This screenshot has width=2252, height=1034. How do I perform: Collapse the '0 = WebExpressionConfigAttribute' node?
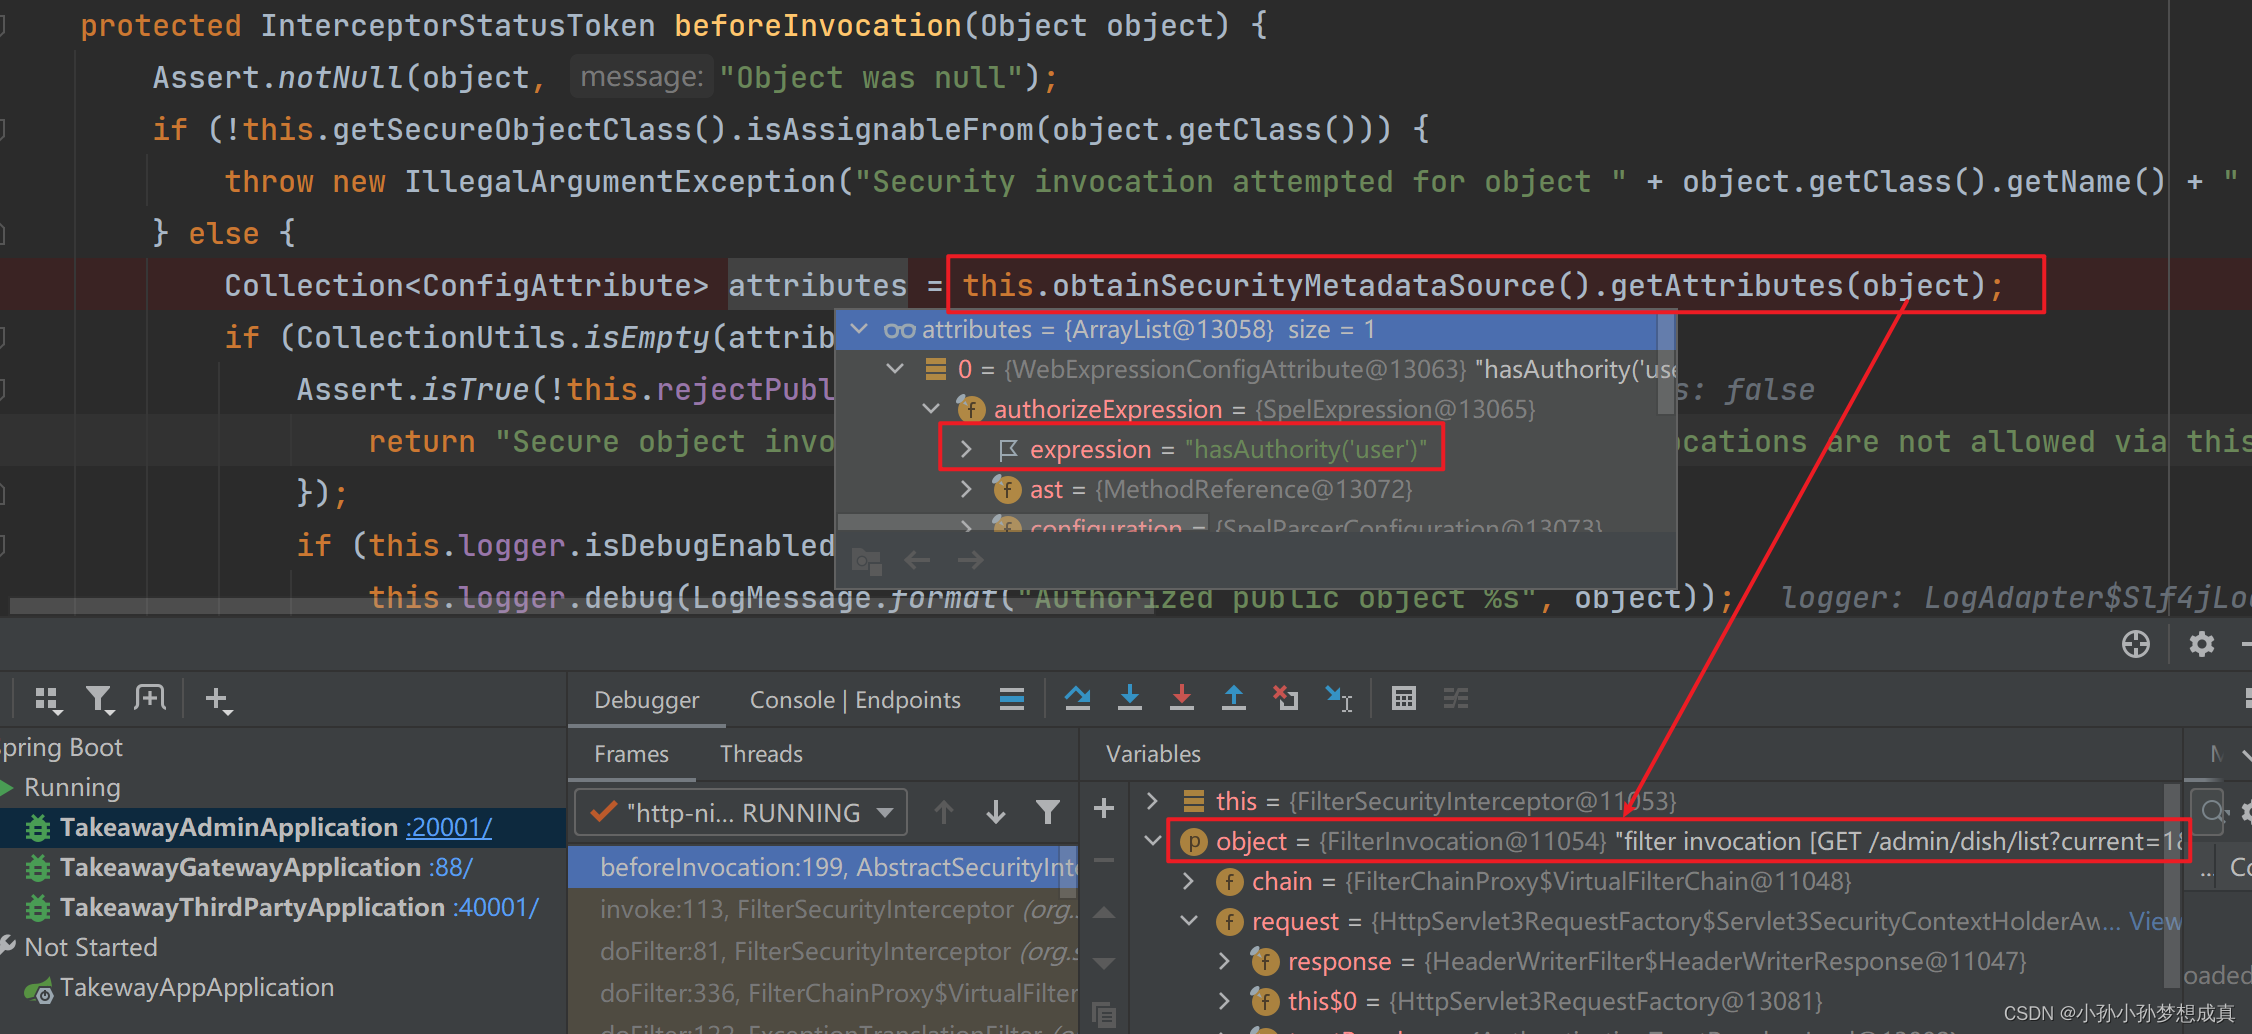895,369
